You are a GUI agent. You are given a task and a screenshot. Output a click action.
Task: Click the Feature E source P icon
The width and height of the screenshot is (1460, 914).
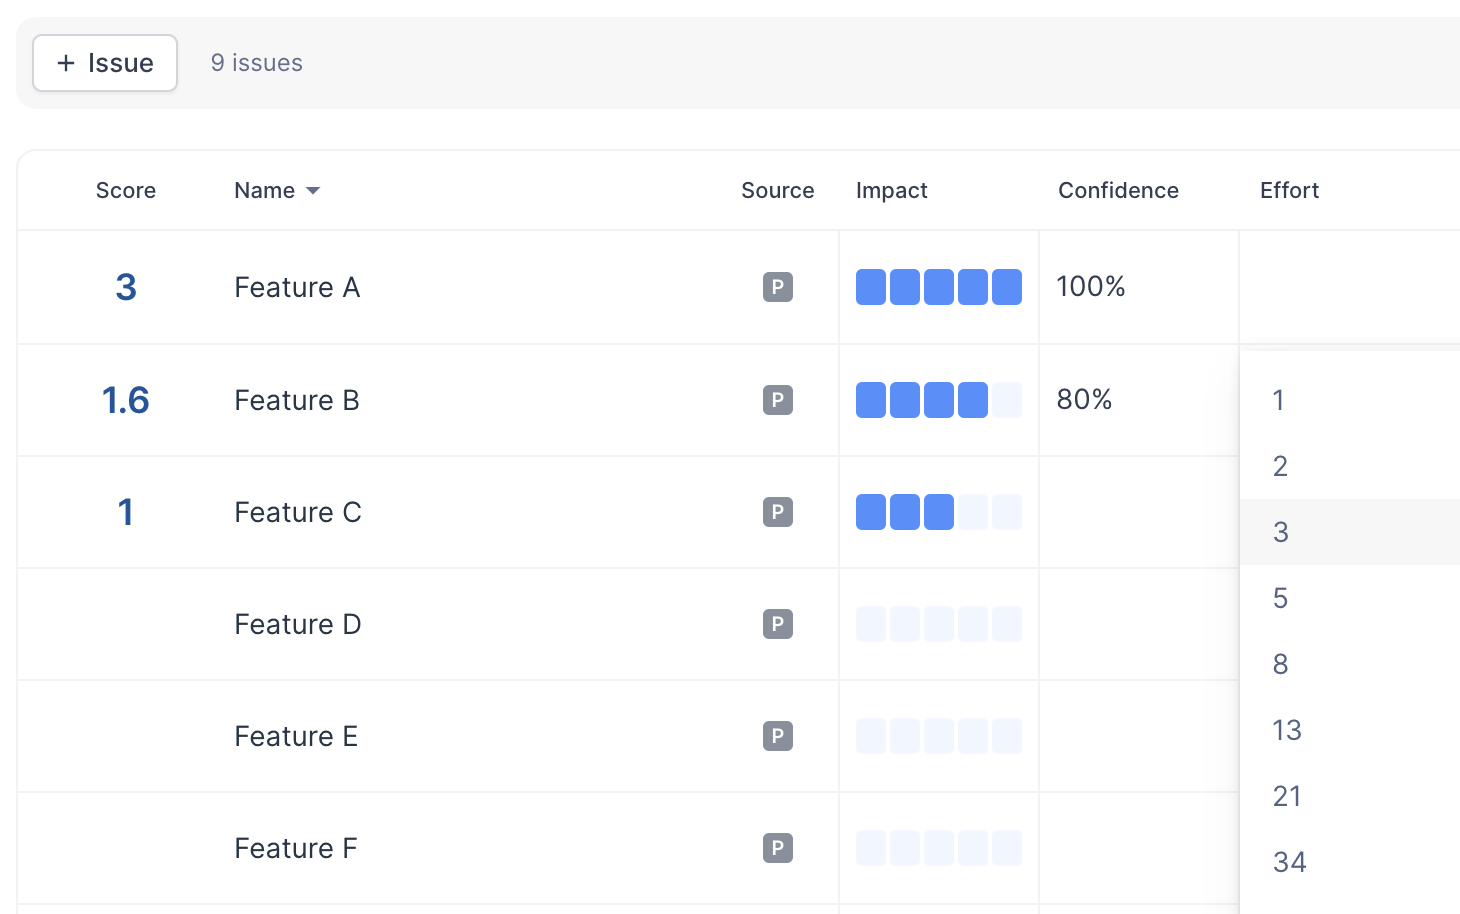(x=777, y=736)
